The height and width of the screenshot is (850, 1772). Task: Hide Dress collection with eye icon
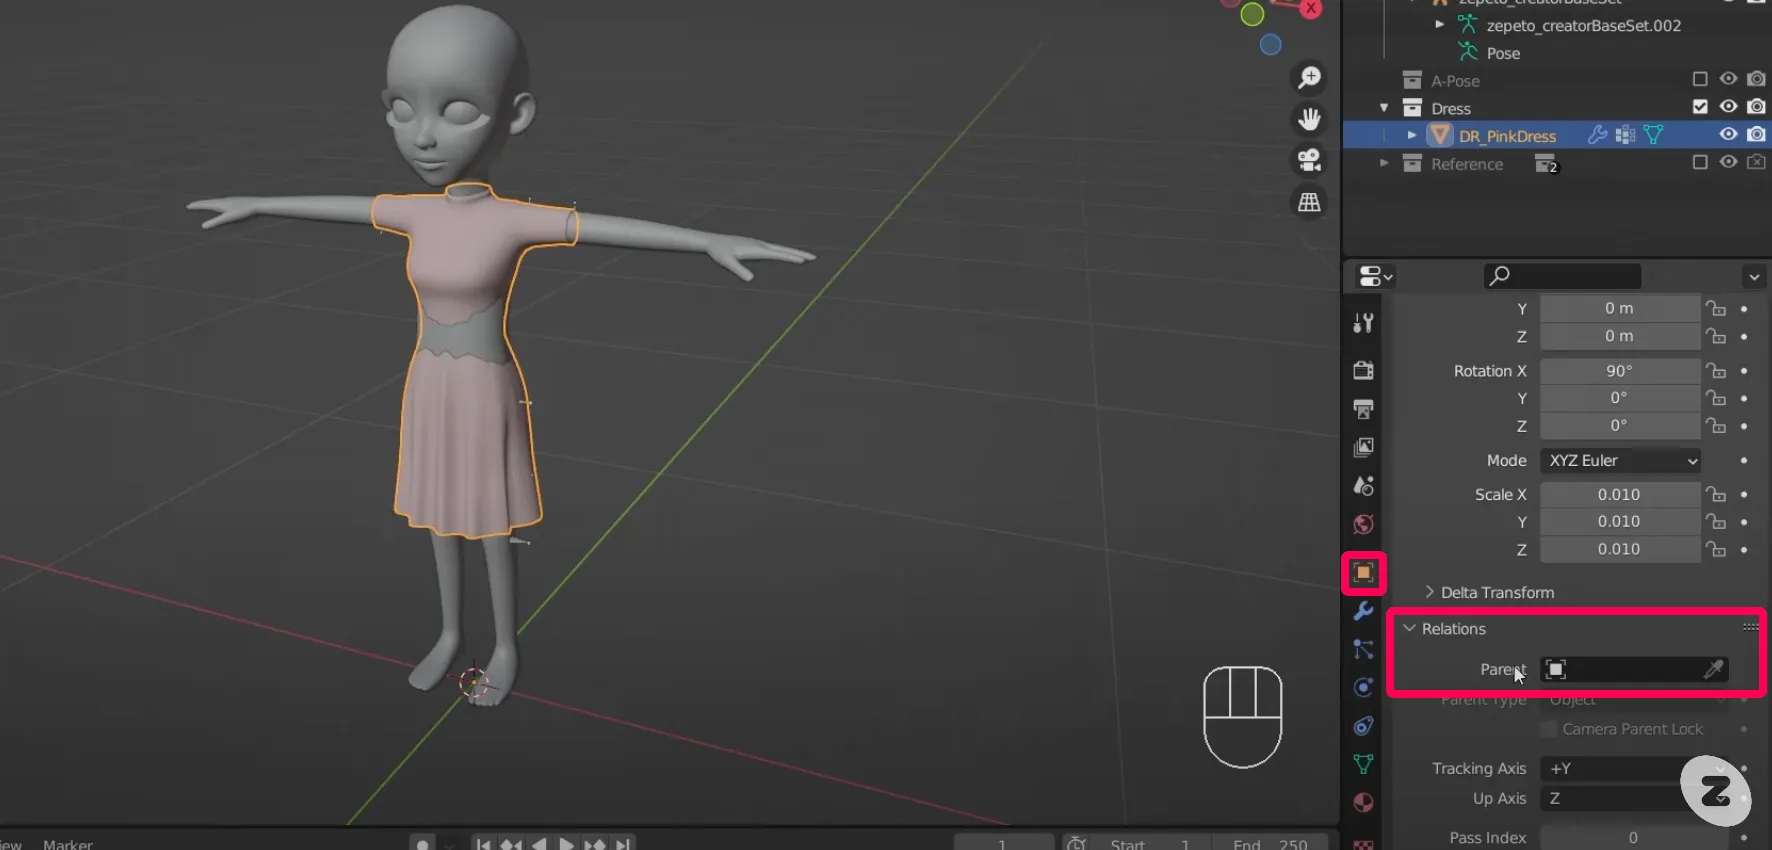(x=1728, y=106)
